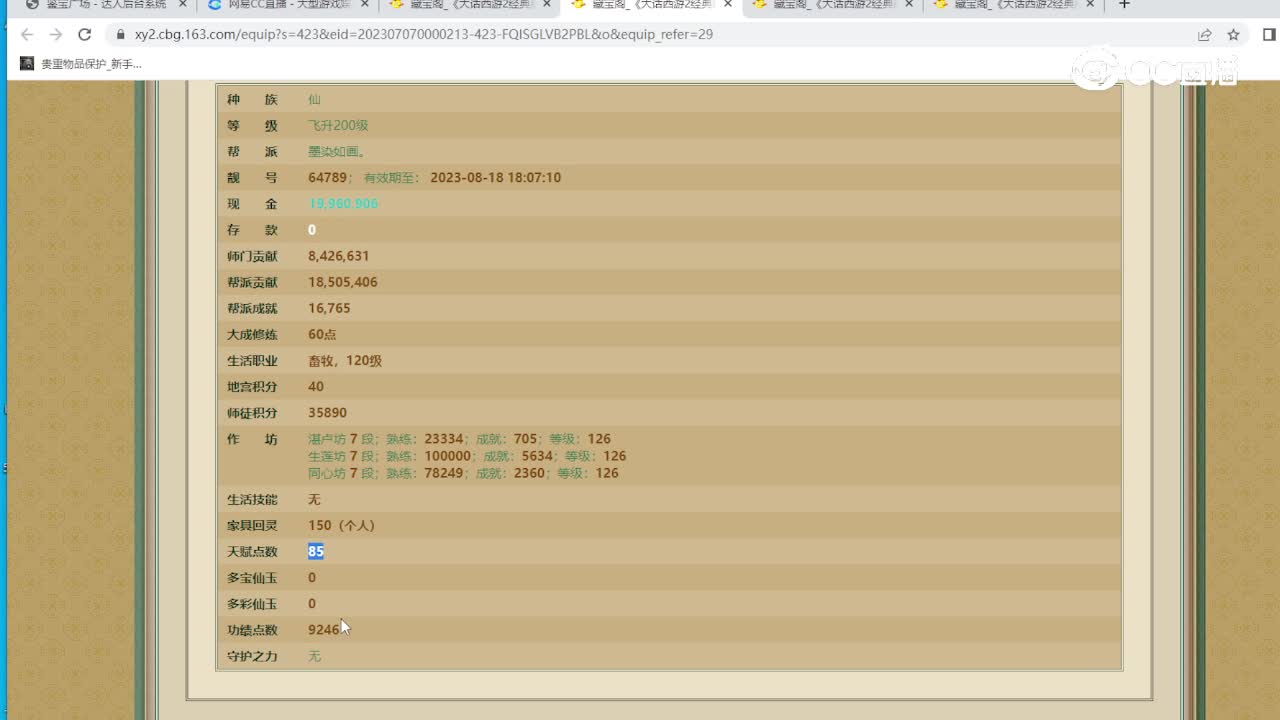Click the highlighted 天赋点数 value 85

pos(316,552)
